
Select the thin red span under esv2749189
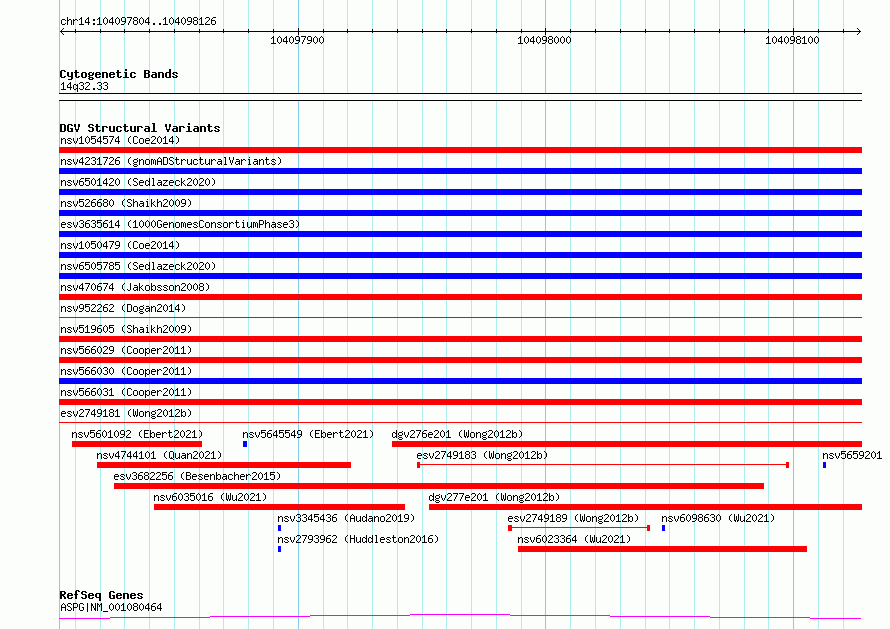(579, 528)
